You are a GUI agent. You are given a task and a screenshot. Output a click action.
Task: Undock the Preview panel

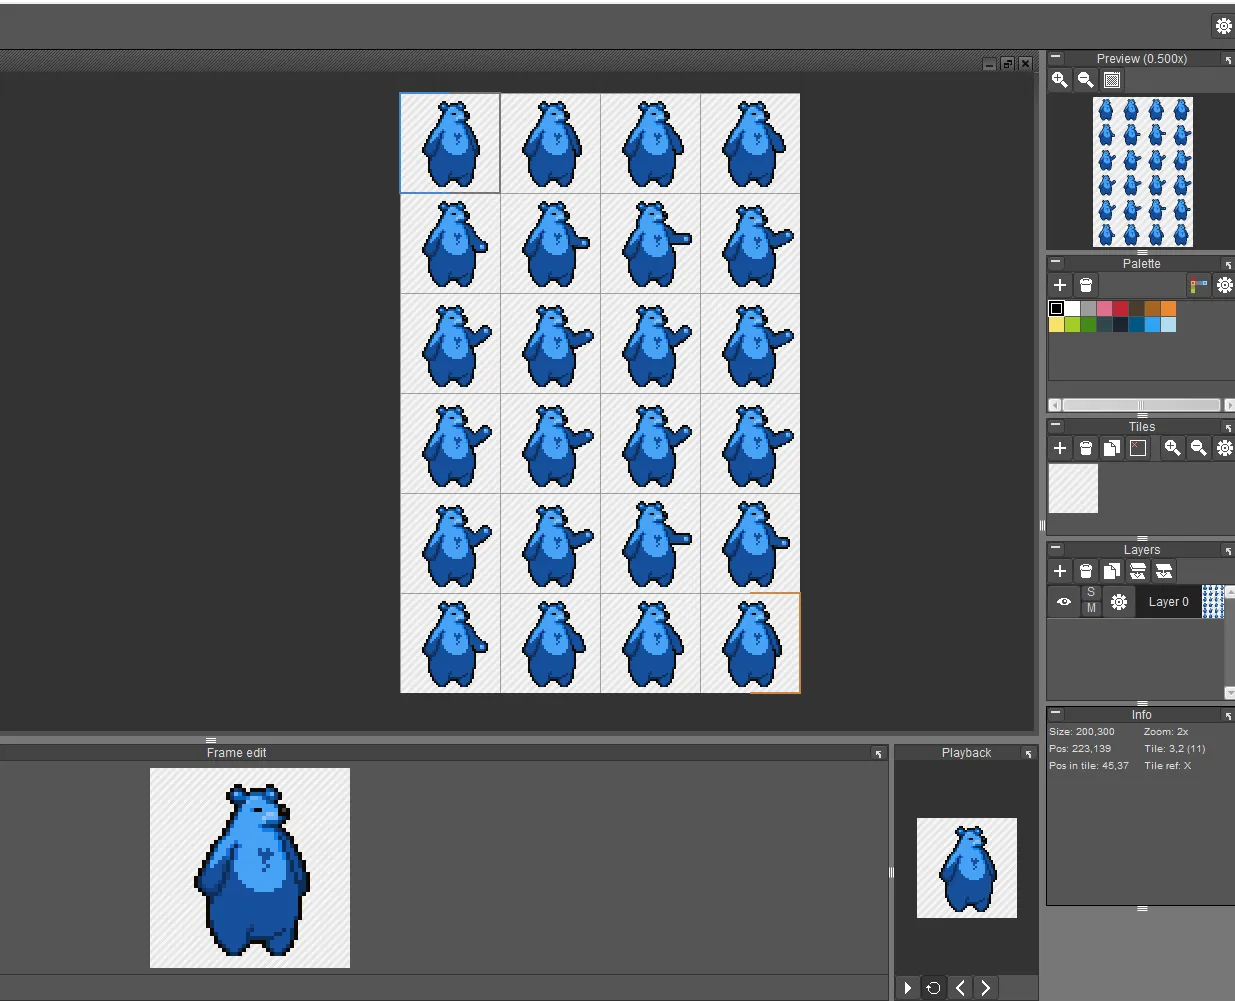point(1228,60)
